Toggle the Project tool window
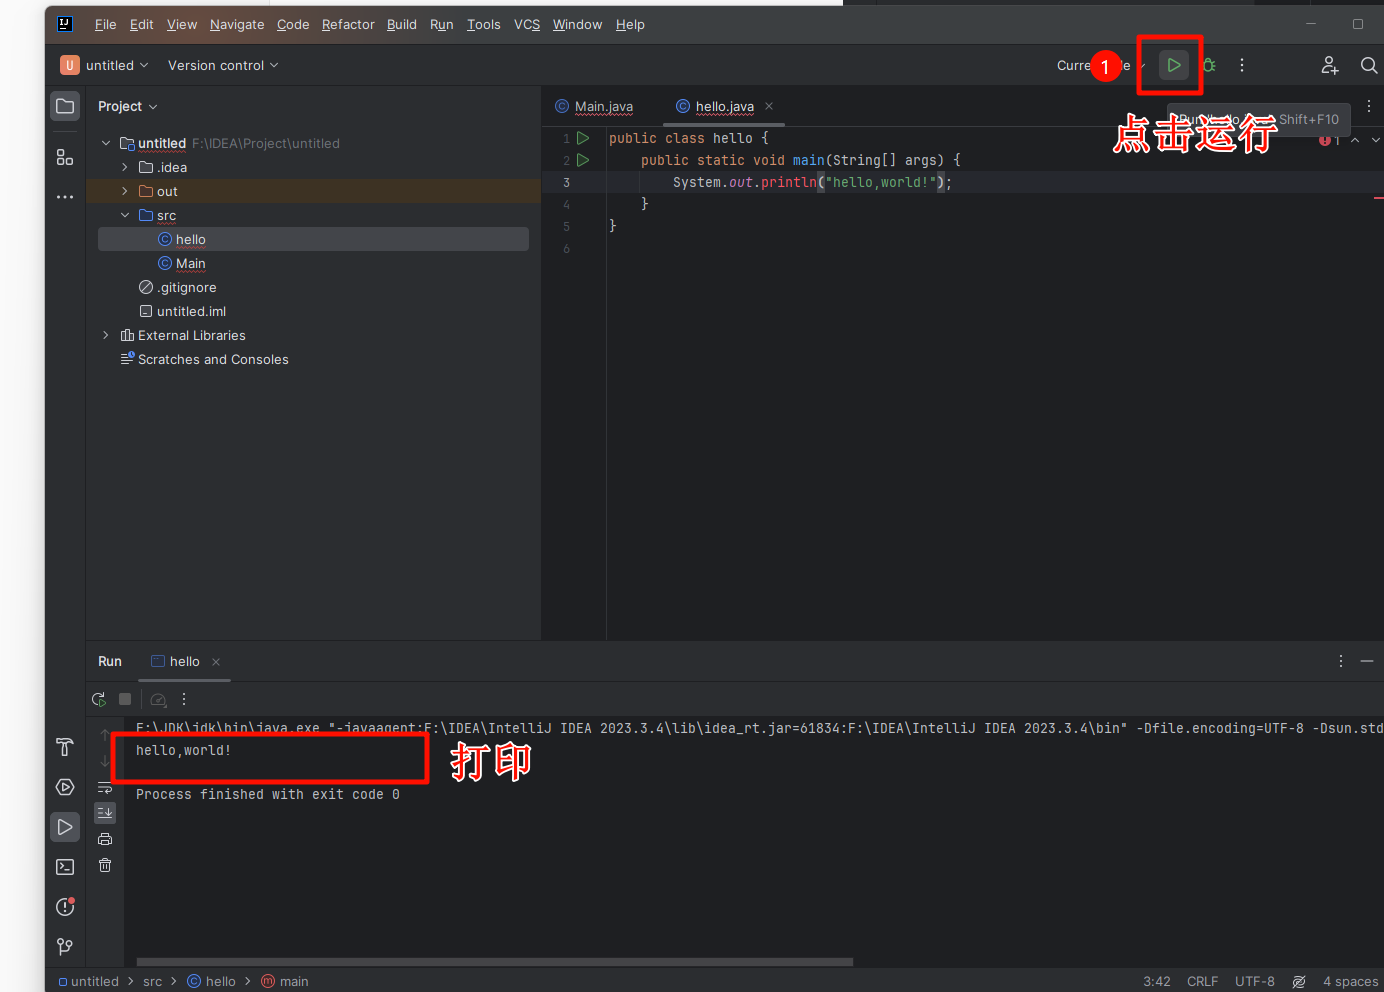The image size is (1384, 992). click(65, 106)
